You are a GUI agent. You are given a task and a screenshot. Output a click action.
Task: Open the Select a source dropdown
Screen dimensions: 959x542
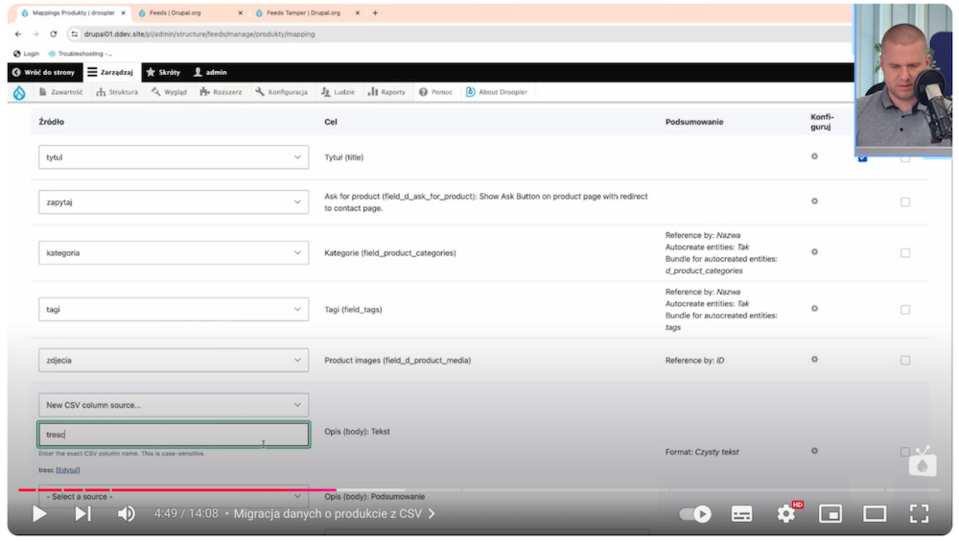click(174, 496)
